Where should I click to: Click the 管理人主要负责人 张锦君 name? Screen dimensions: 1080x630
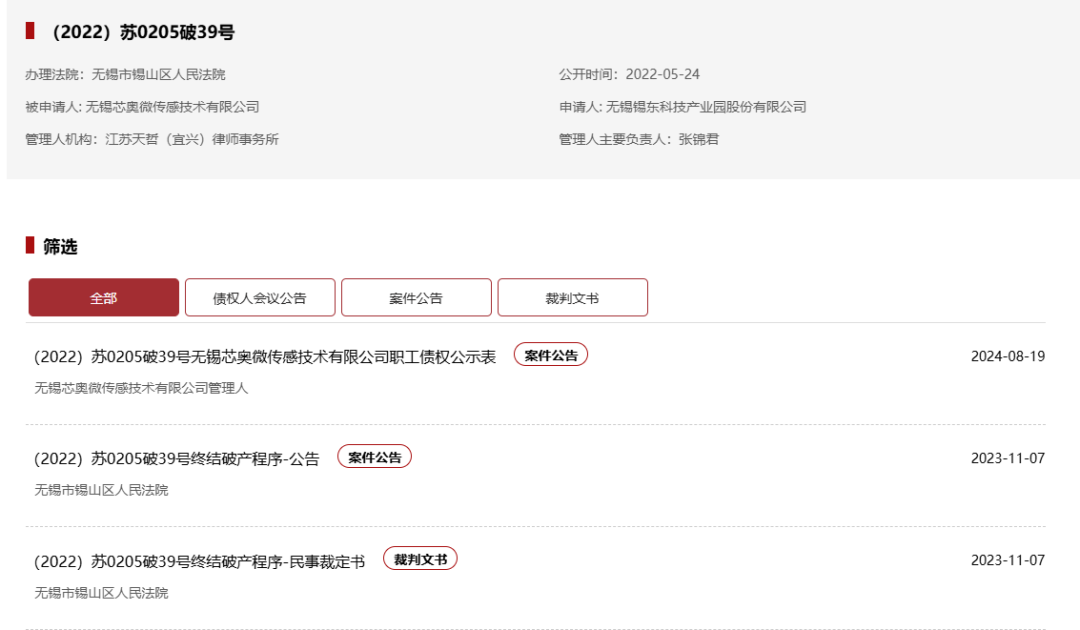(x=698, y=139)
